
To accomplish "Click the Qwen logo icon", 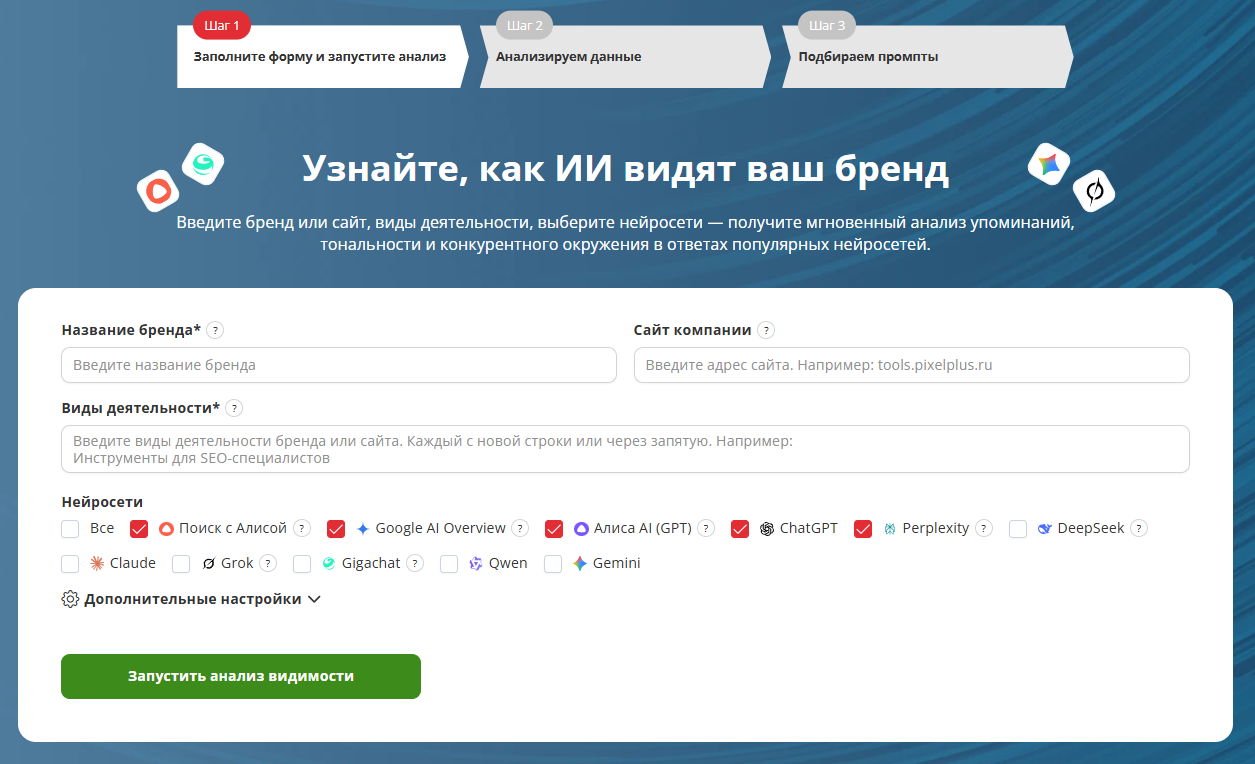I will [x=473, y=563].
